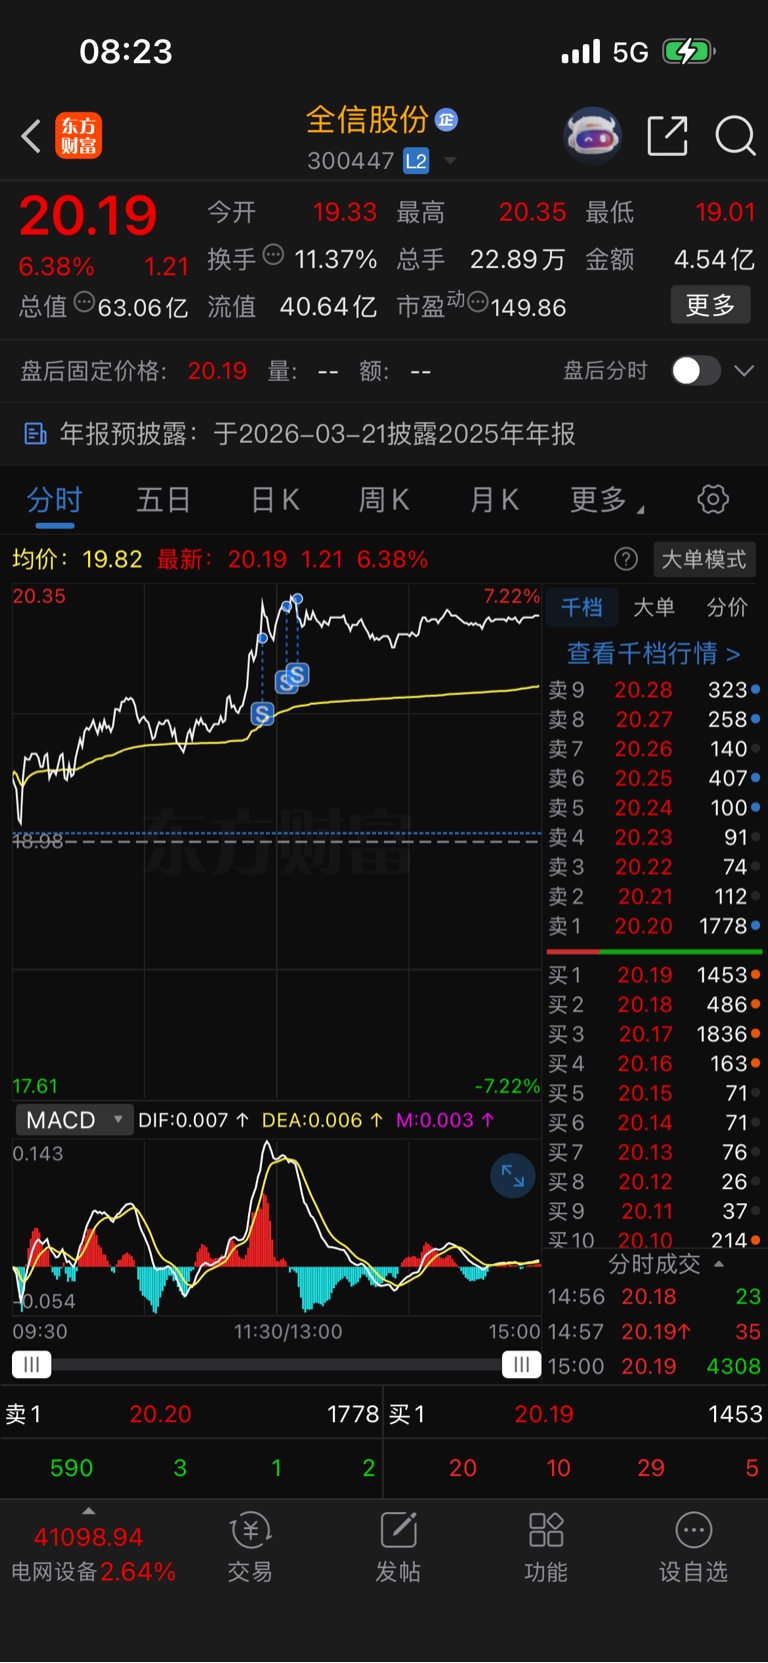Toggle the 盘后分时 switch
768x1663 pixels.
(x=696, y=371)
